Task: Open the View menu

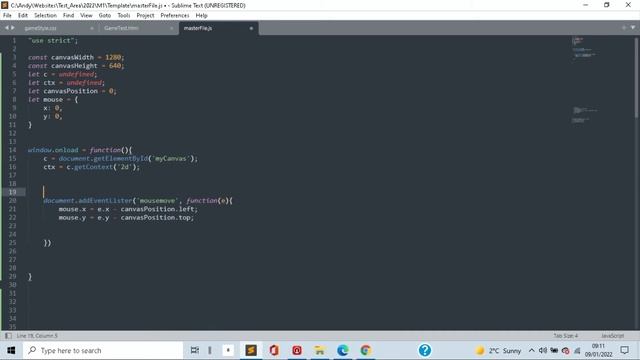Action: point(86,16)
